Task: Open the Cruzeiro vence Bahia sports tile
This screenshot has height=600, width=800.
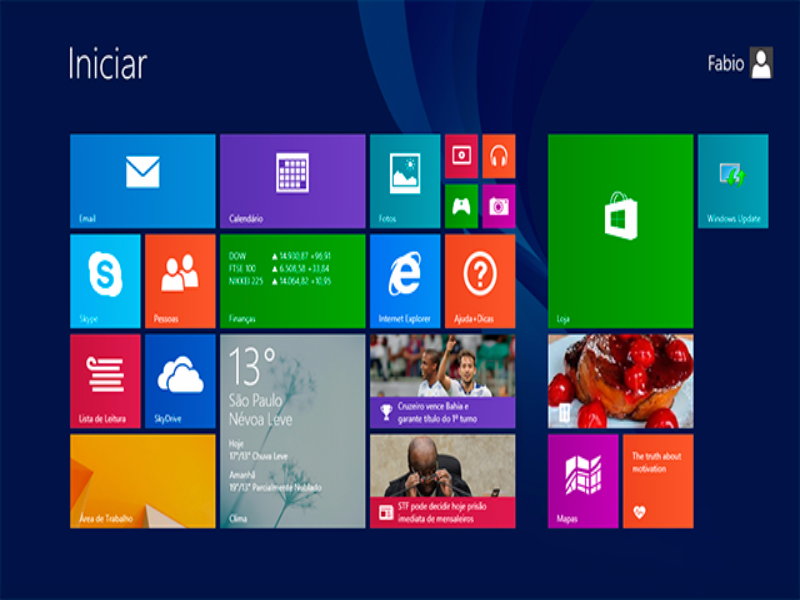Action: click(443, 381)
